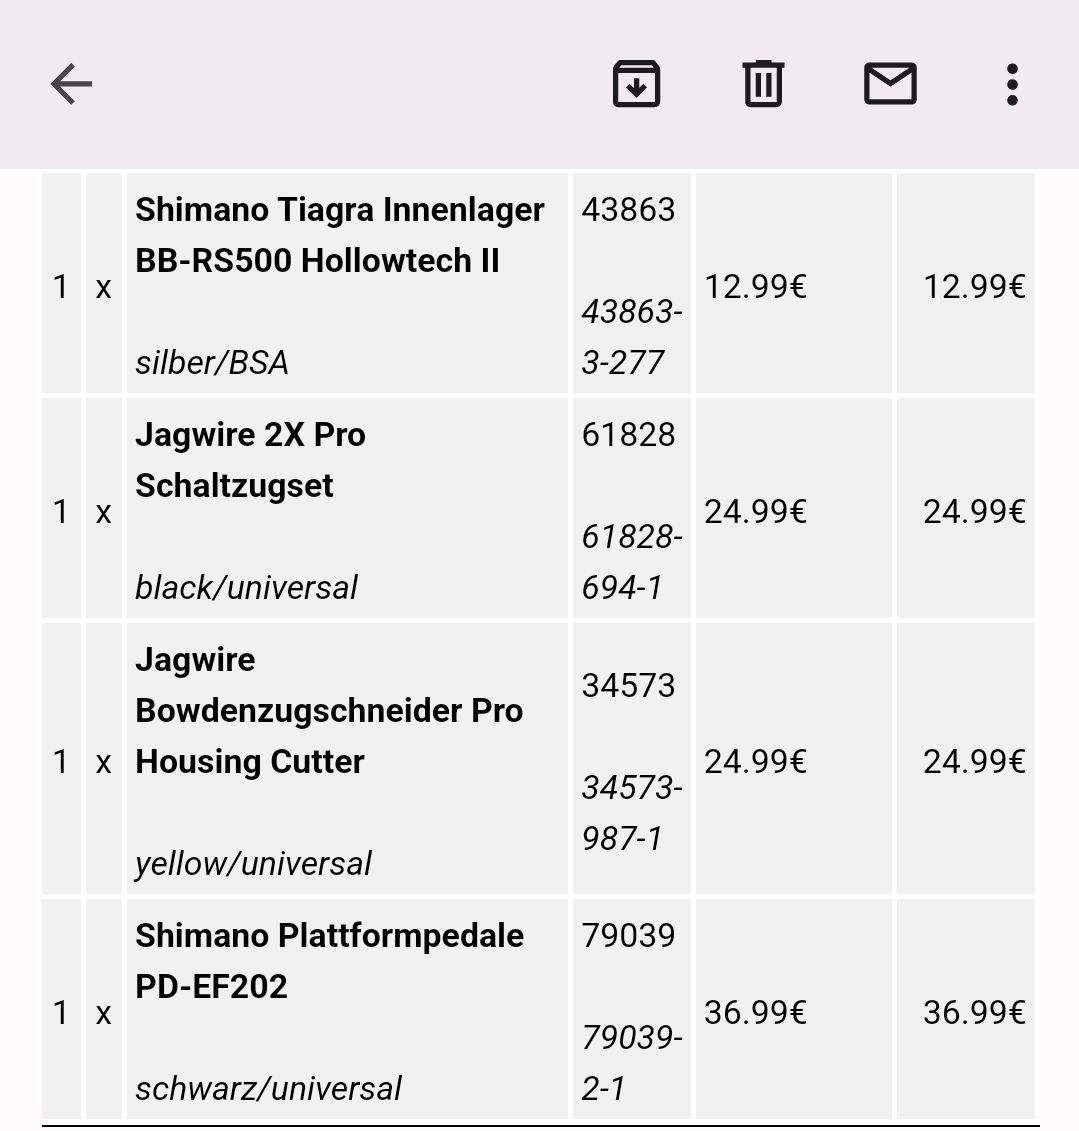Click the yellow/universal variant text

(253, 863)
